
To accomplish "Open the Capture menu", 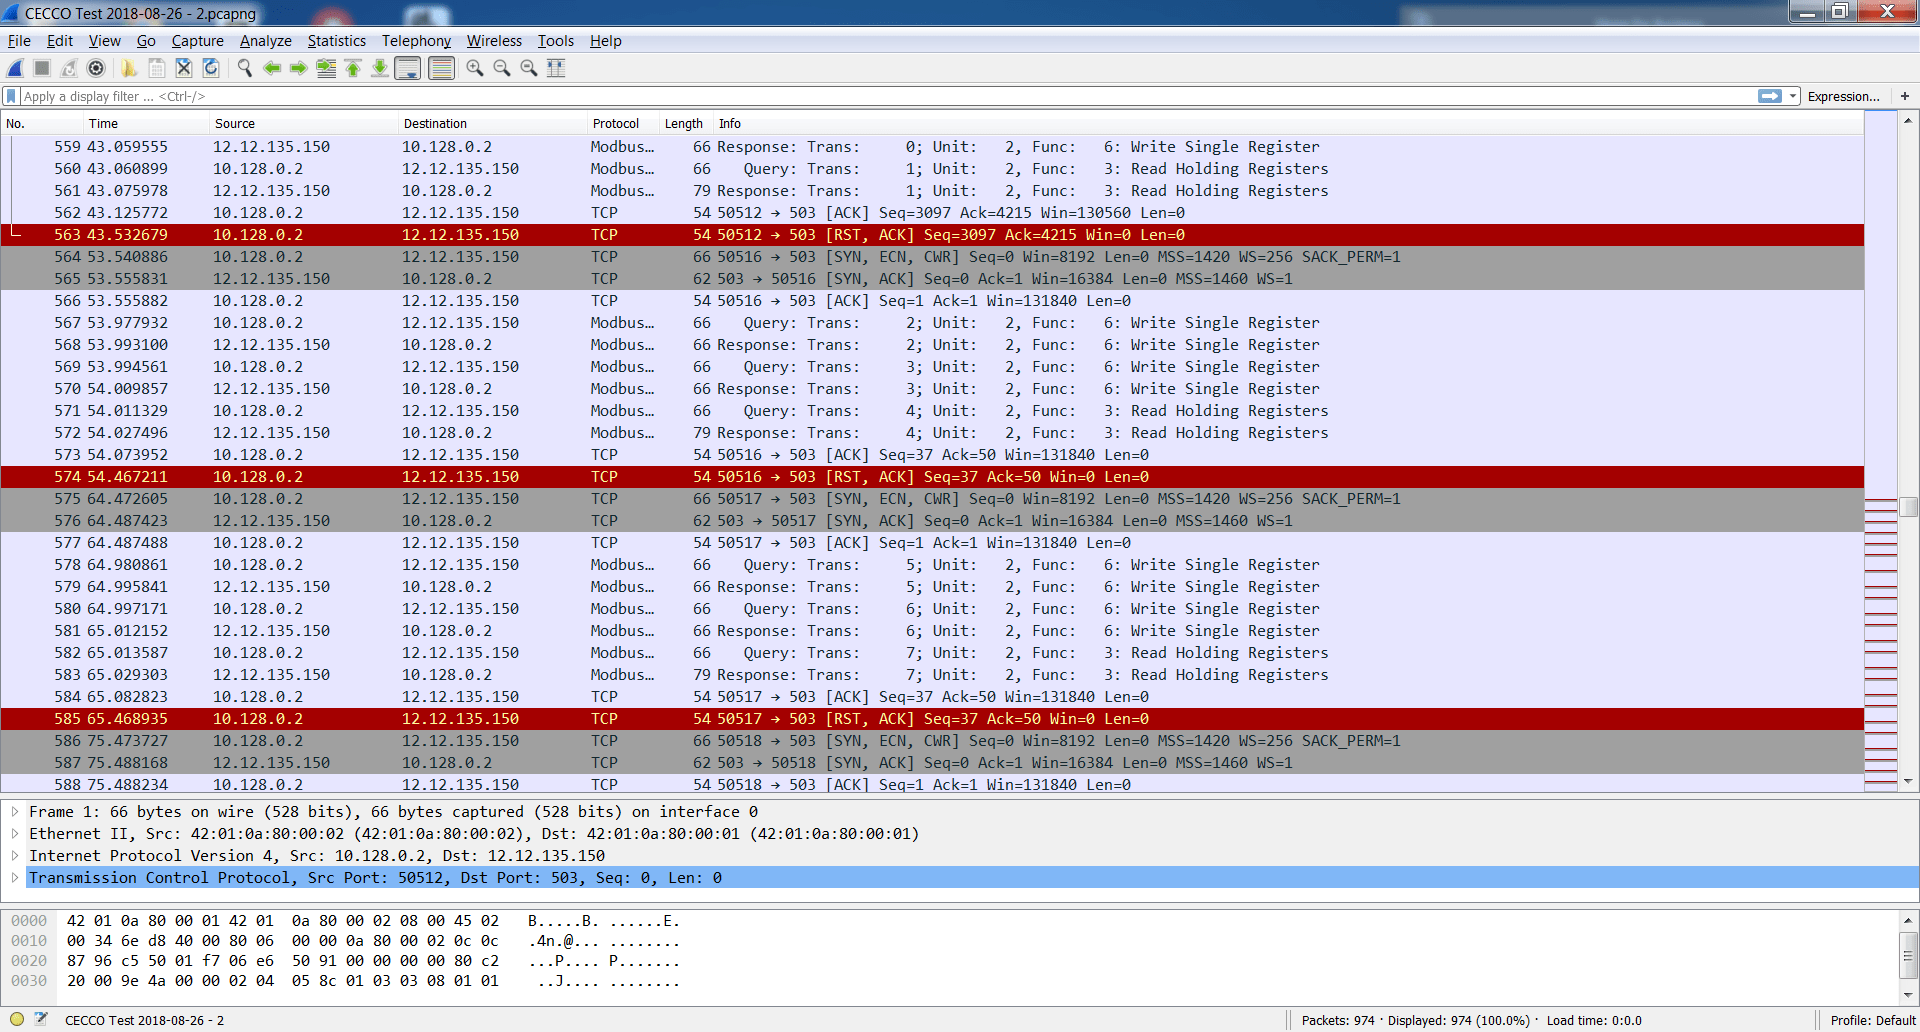I will point(197,41).
